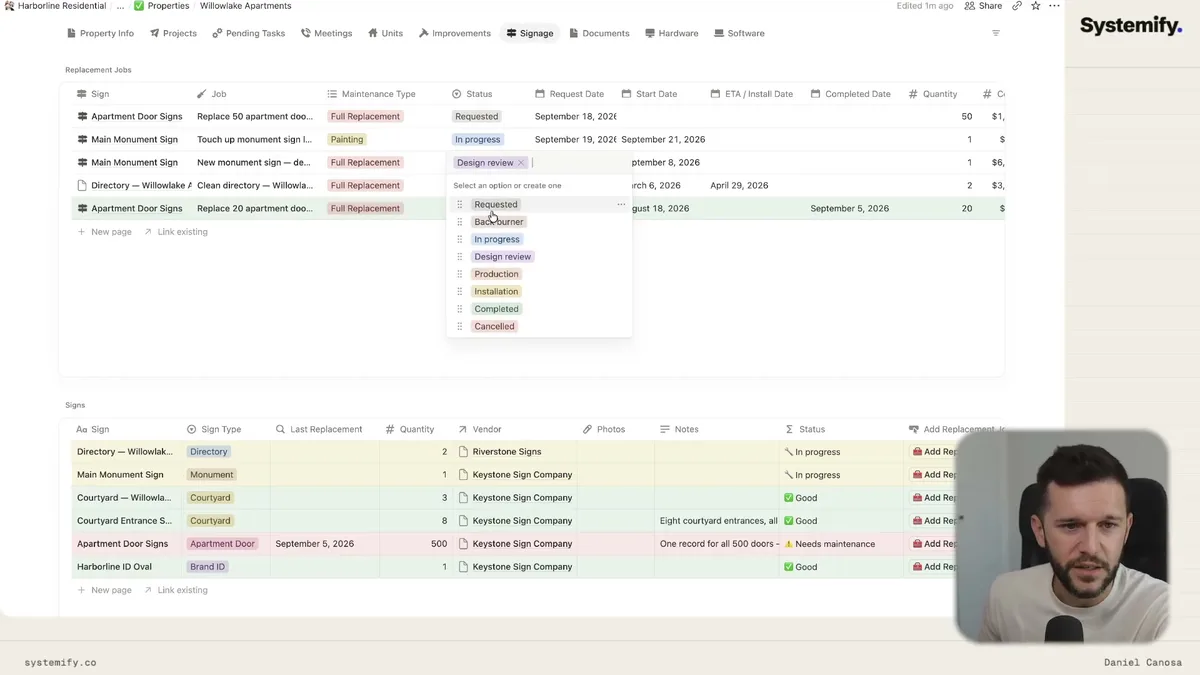Open the Software tab
The height and width of the screenshot is (675, 1200).
(739, 33)
